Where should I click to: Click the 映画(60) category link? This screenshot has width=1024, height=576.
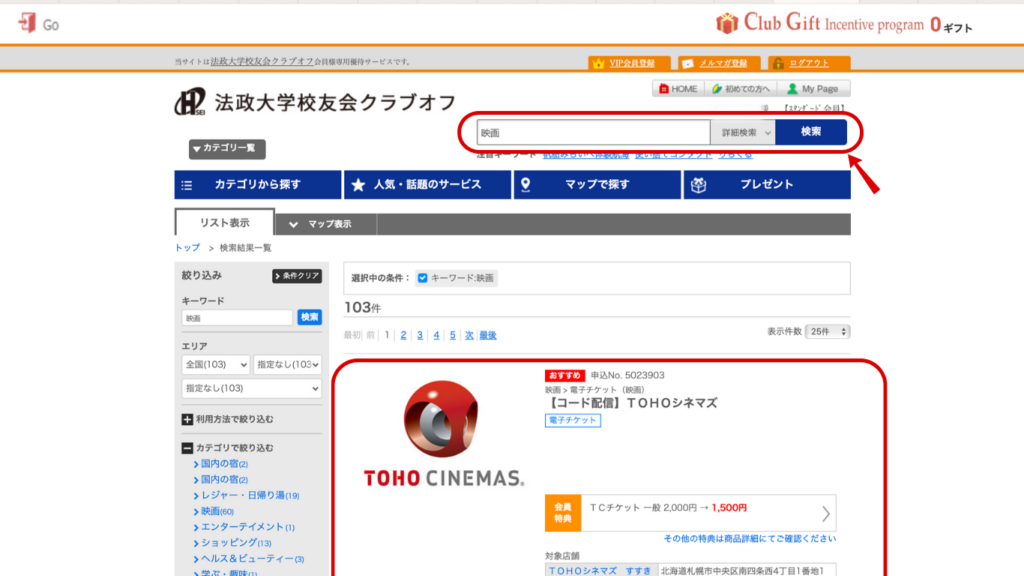point(217,511)
